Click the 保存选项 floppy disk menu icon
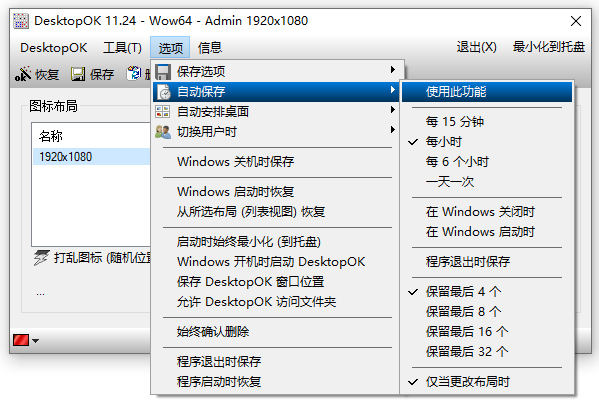The width and height of the screenshot is (599, 400). (163, 71)
